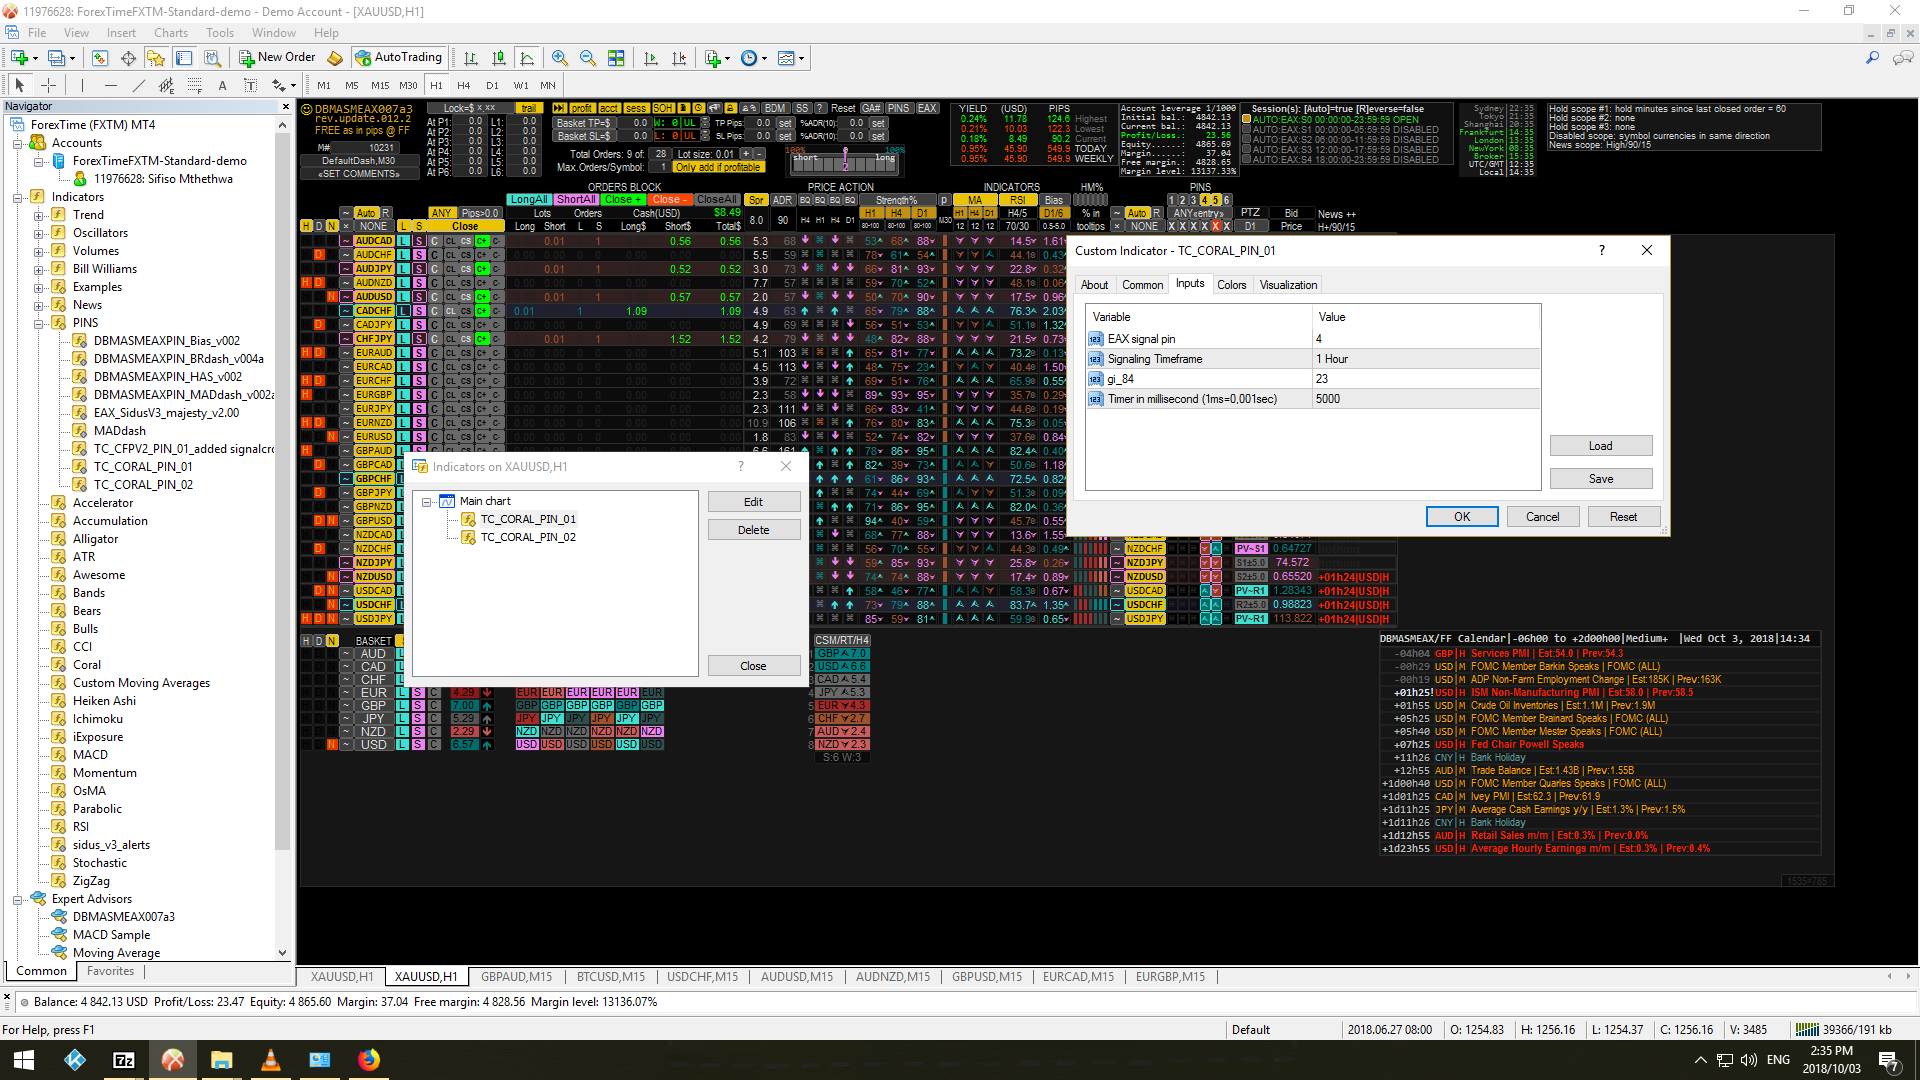
Task: Click Delete in Indicators dialog
Action: click(x=753, y=530)
